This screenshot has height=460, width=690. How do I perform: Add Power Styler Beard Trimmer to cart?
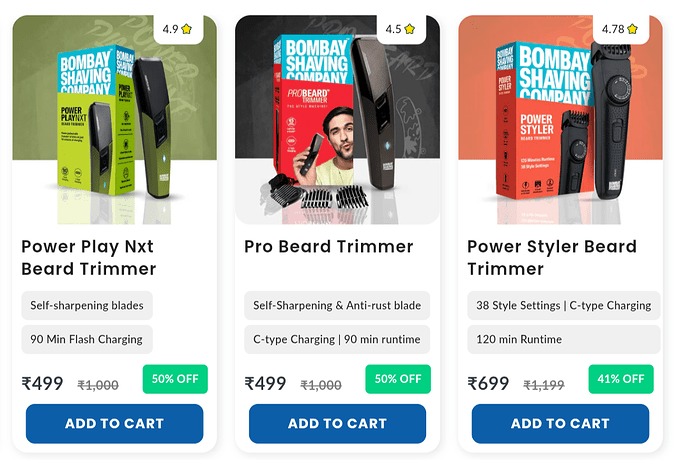[560, 423]
